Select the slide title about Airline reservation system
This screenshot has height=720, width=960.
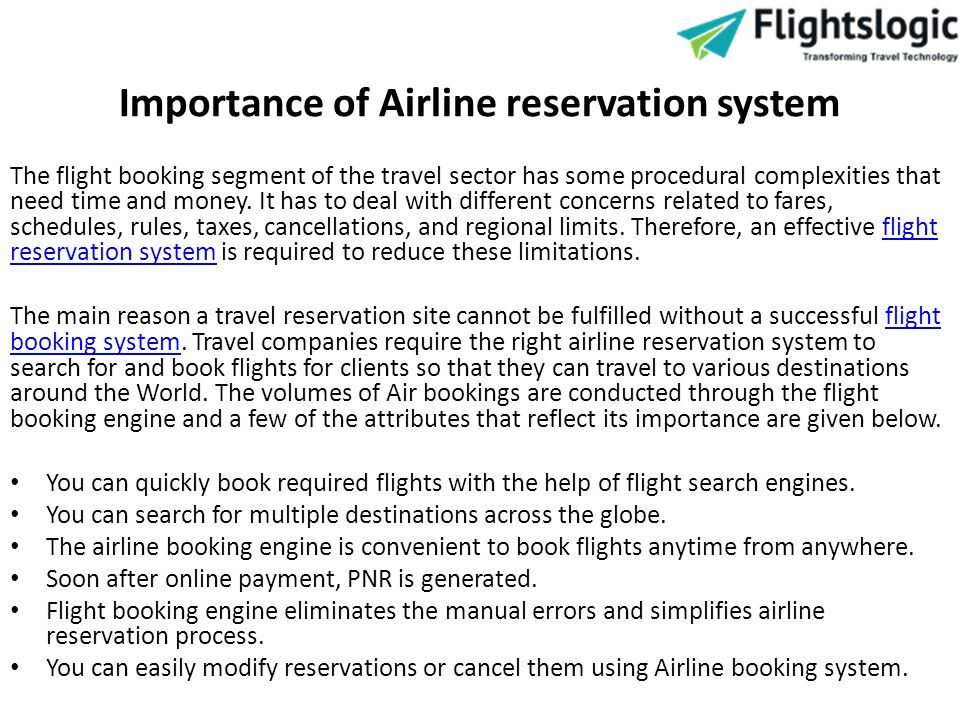point(479,102)
